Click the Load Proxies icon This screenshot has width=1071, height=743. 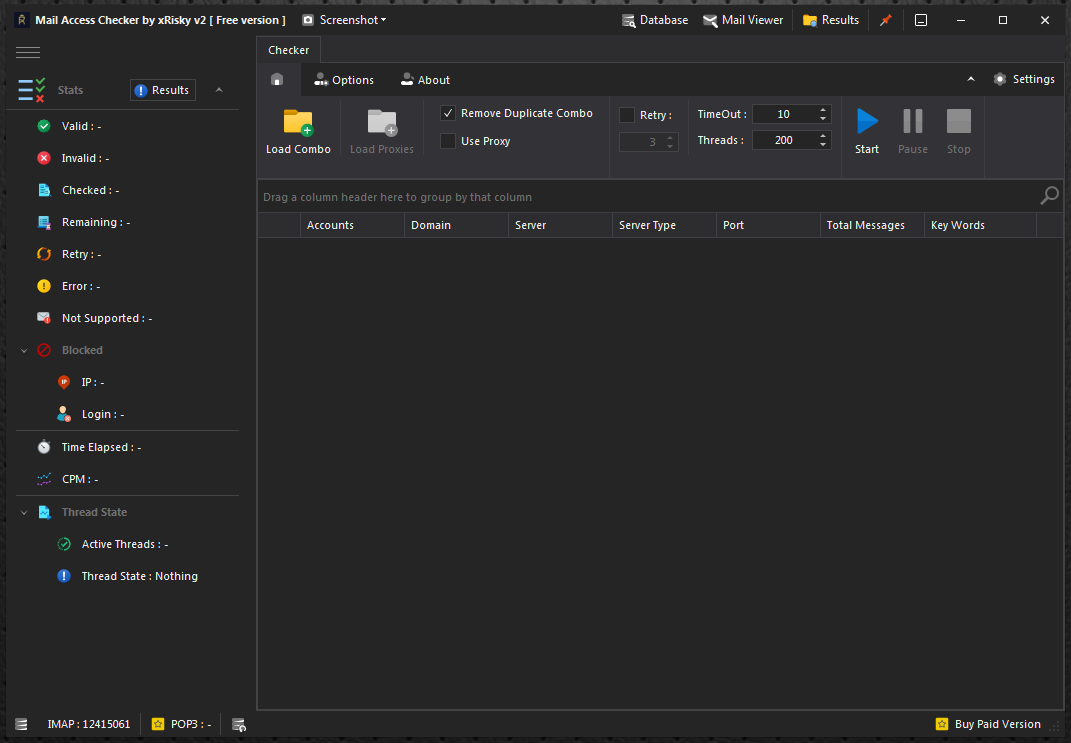[x=381, y=122]
